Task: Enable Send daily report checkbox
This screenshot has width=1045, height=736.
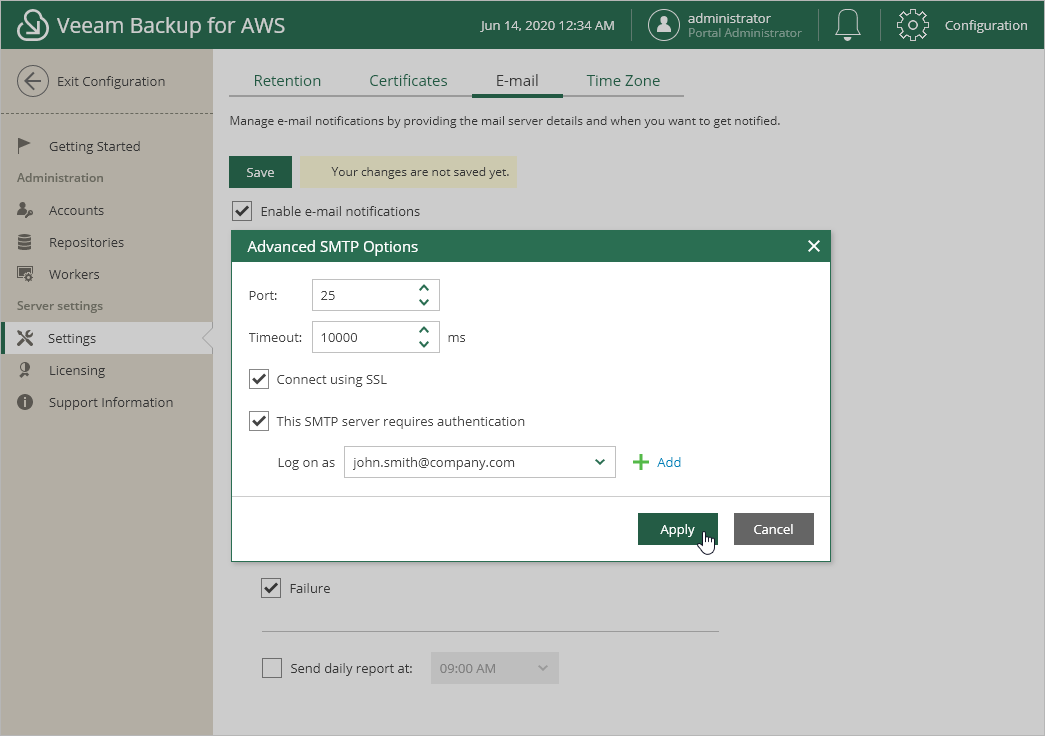Action: click(272, 668)
